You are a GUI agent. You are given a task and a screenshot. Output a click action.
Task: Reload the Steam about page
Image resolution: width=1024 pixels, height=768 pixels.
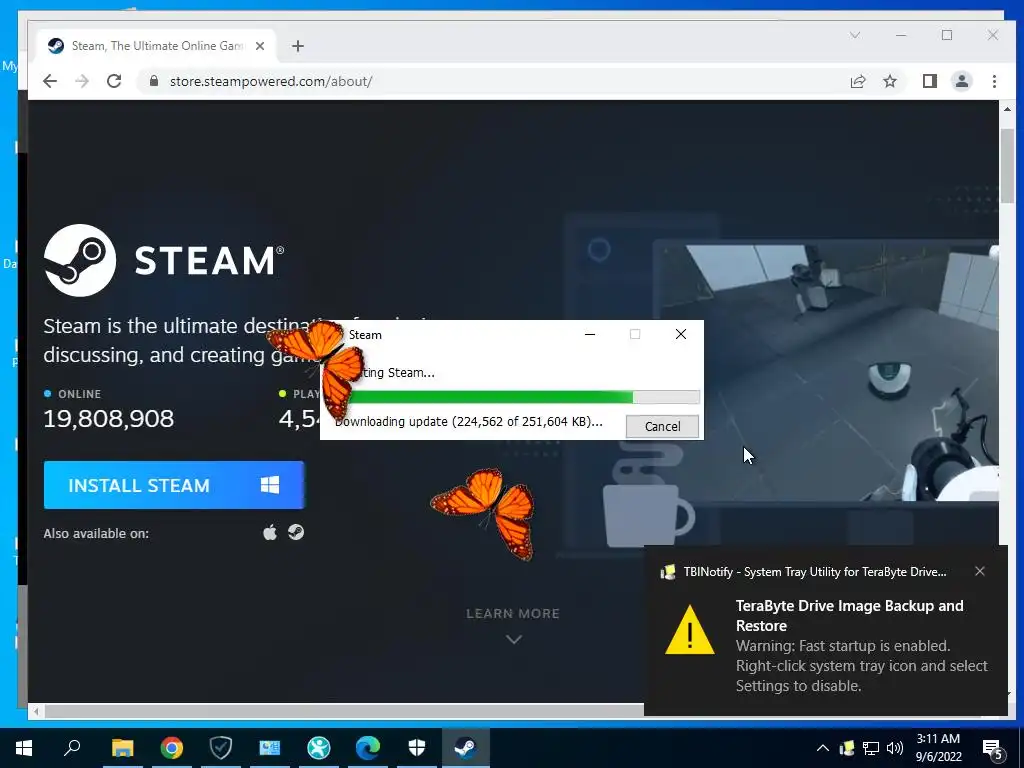click(114, 81)
